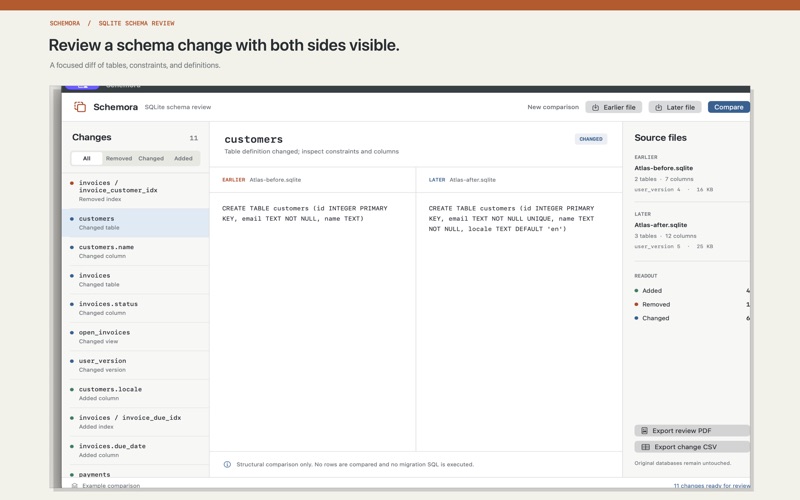Select the invoices.due_date added column row

click(x=135, y=451)
